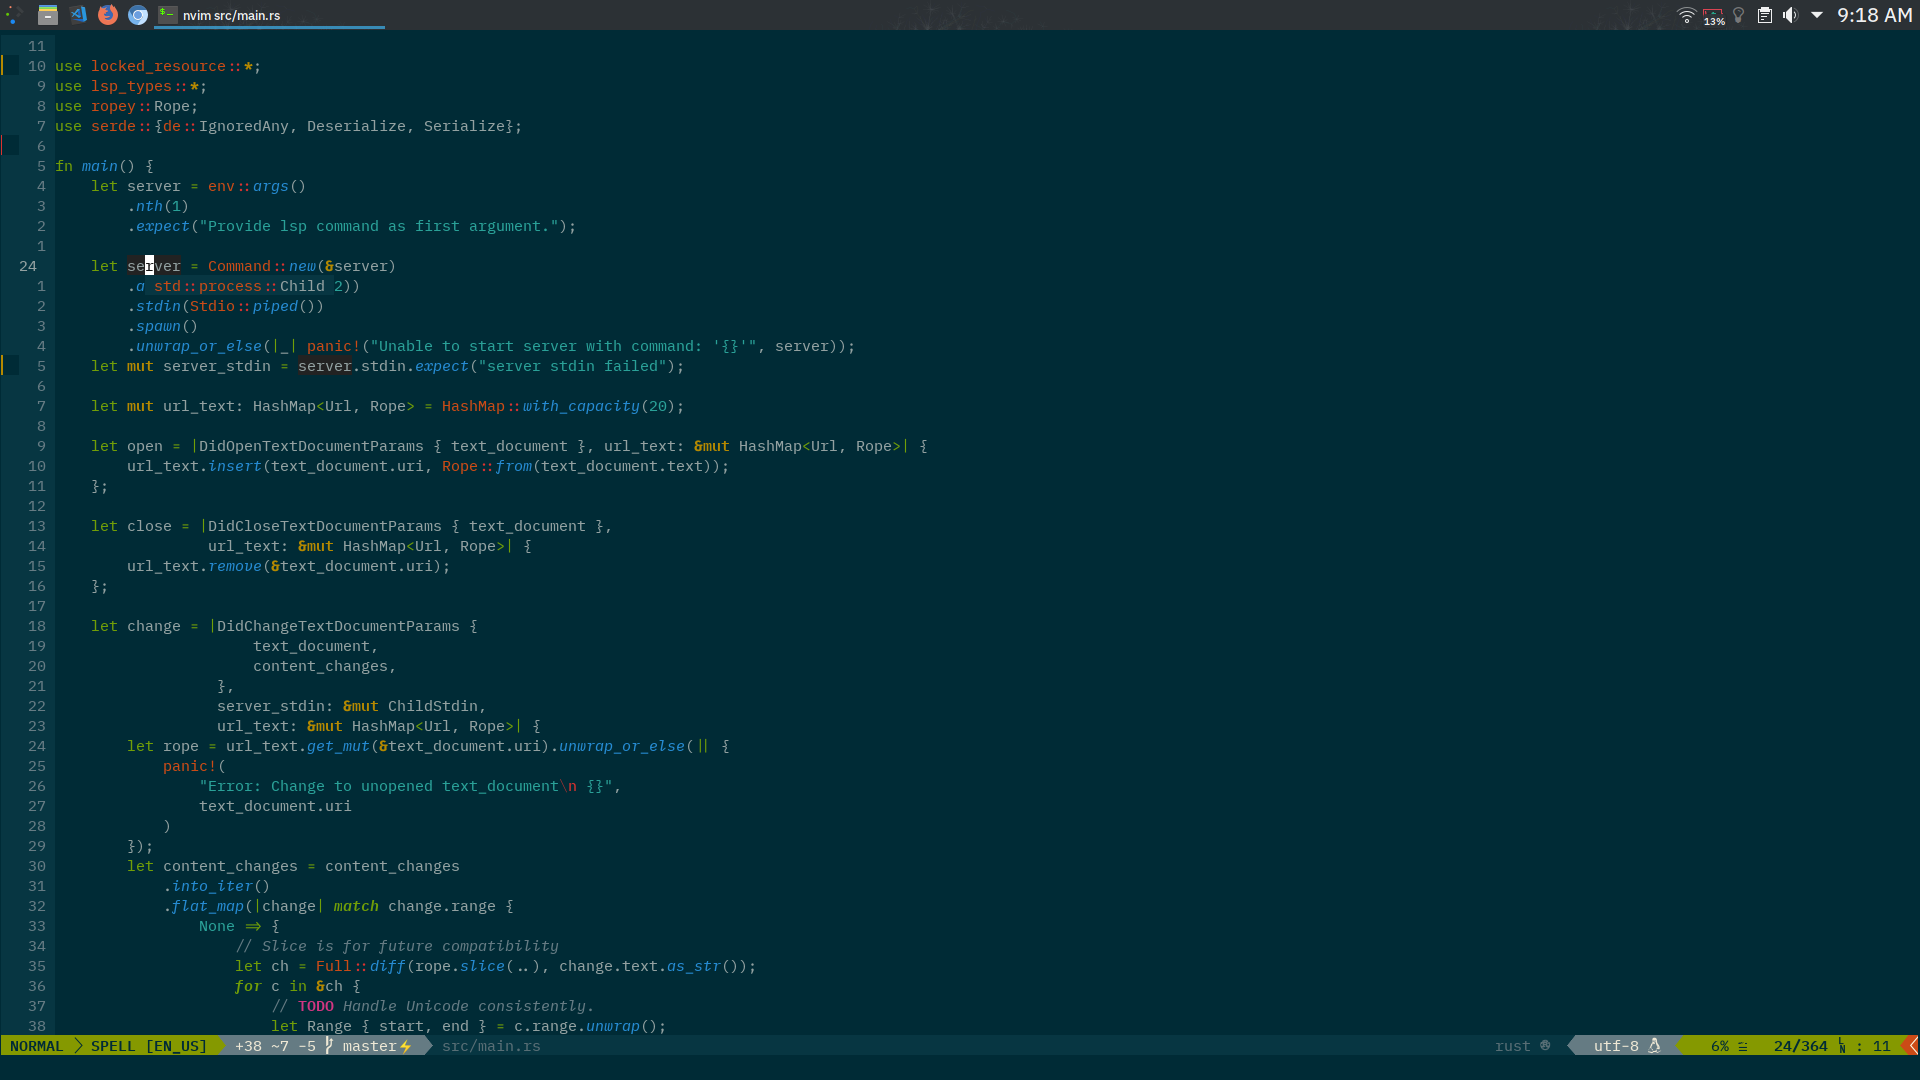
Task: Click the volume speaker icon
Action: click(x=1790, y=15)
